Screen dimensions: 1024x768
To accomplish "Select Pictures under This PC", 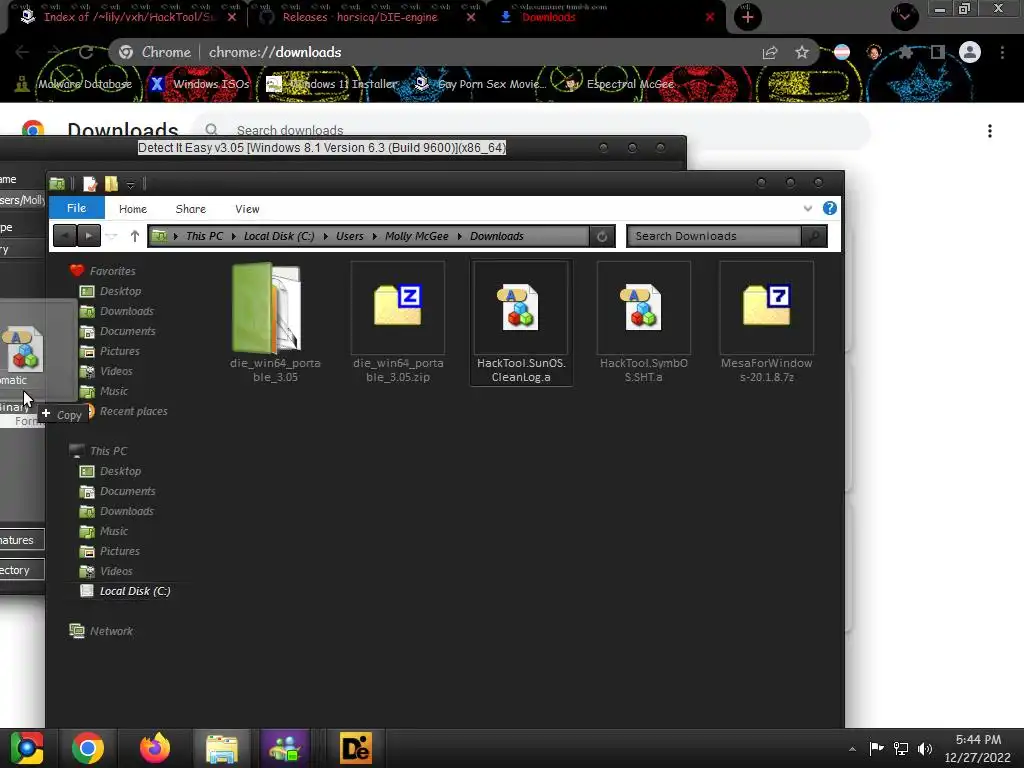I will pyautogui.click(x=120, y=551).
